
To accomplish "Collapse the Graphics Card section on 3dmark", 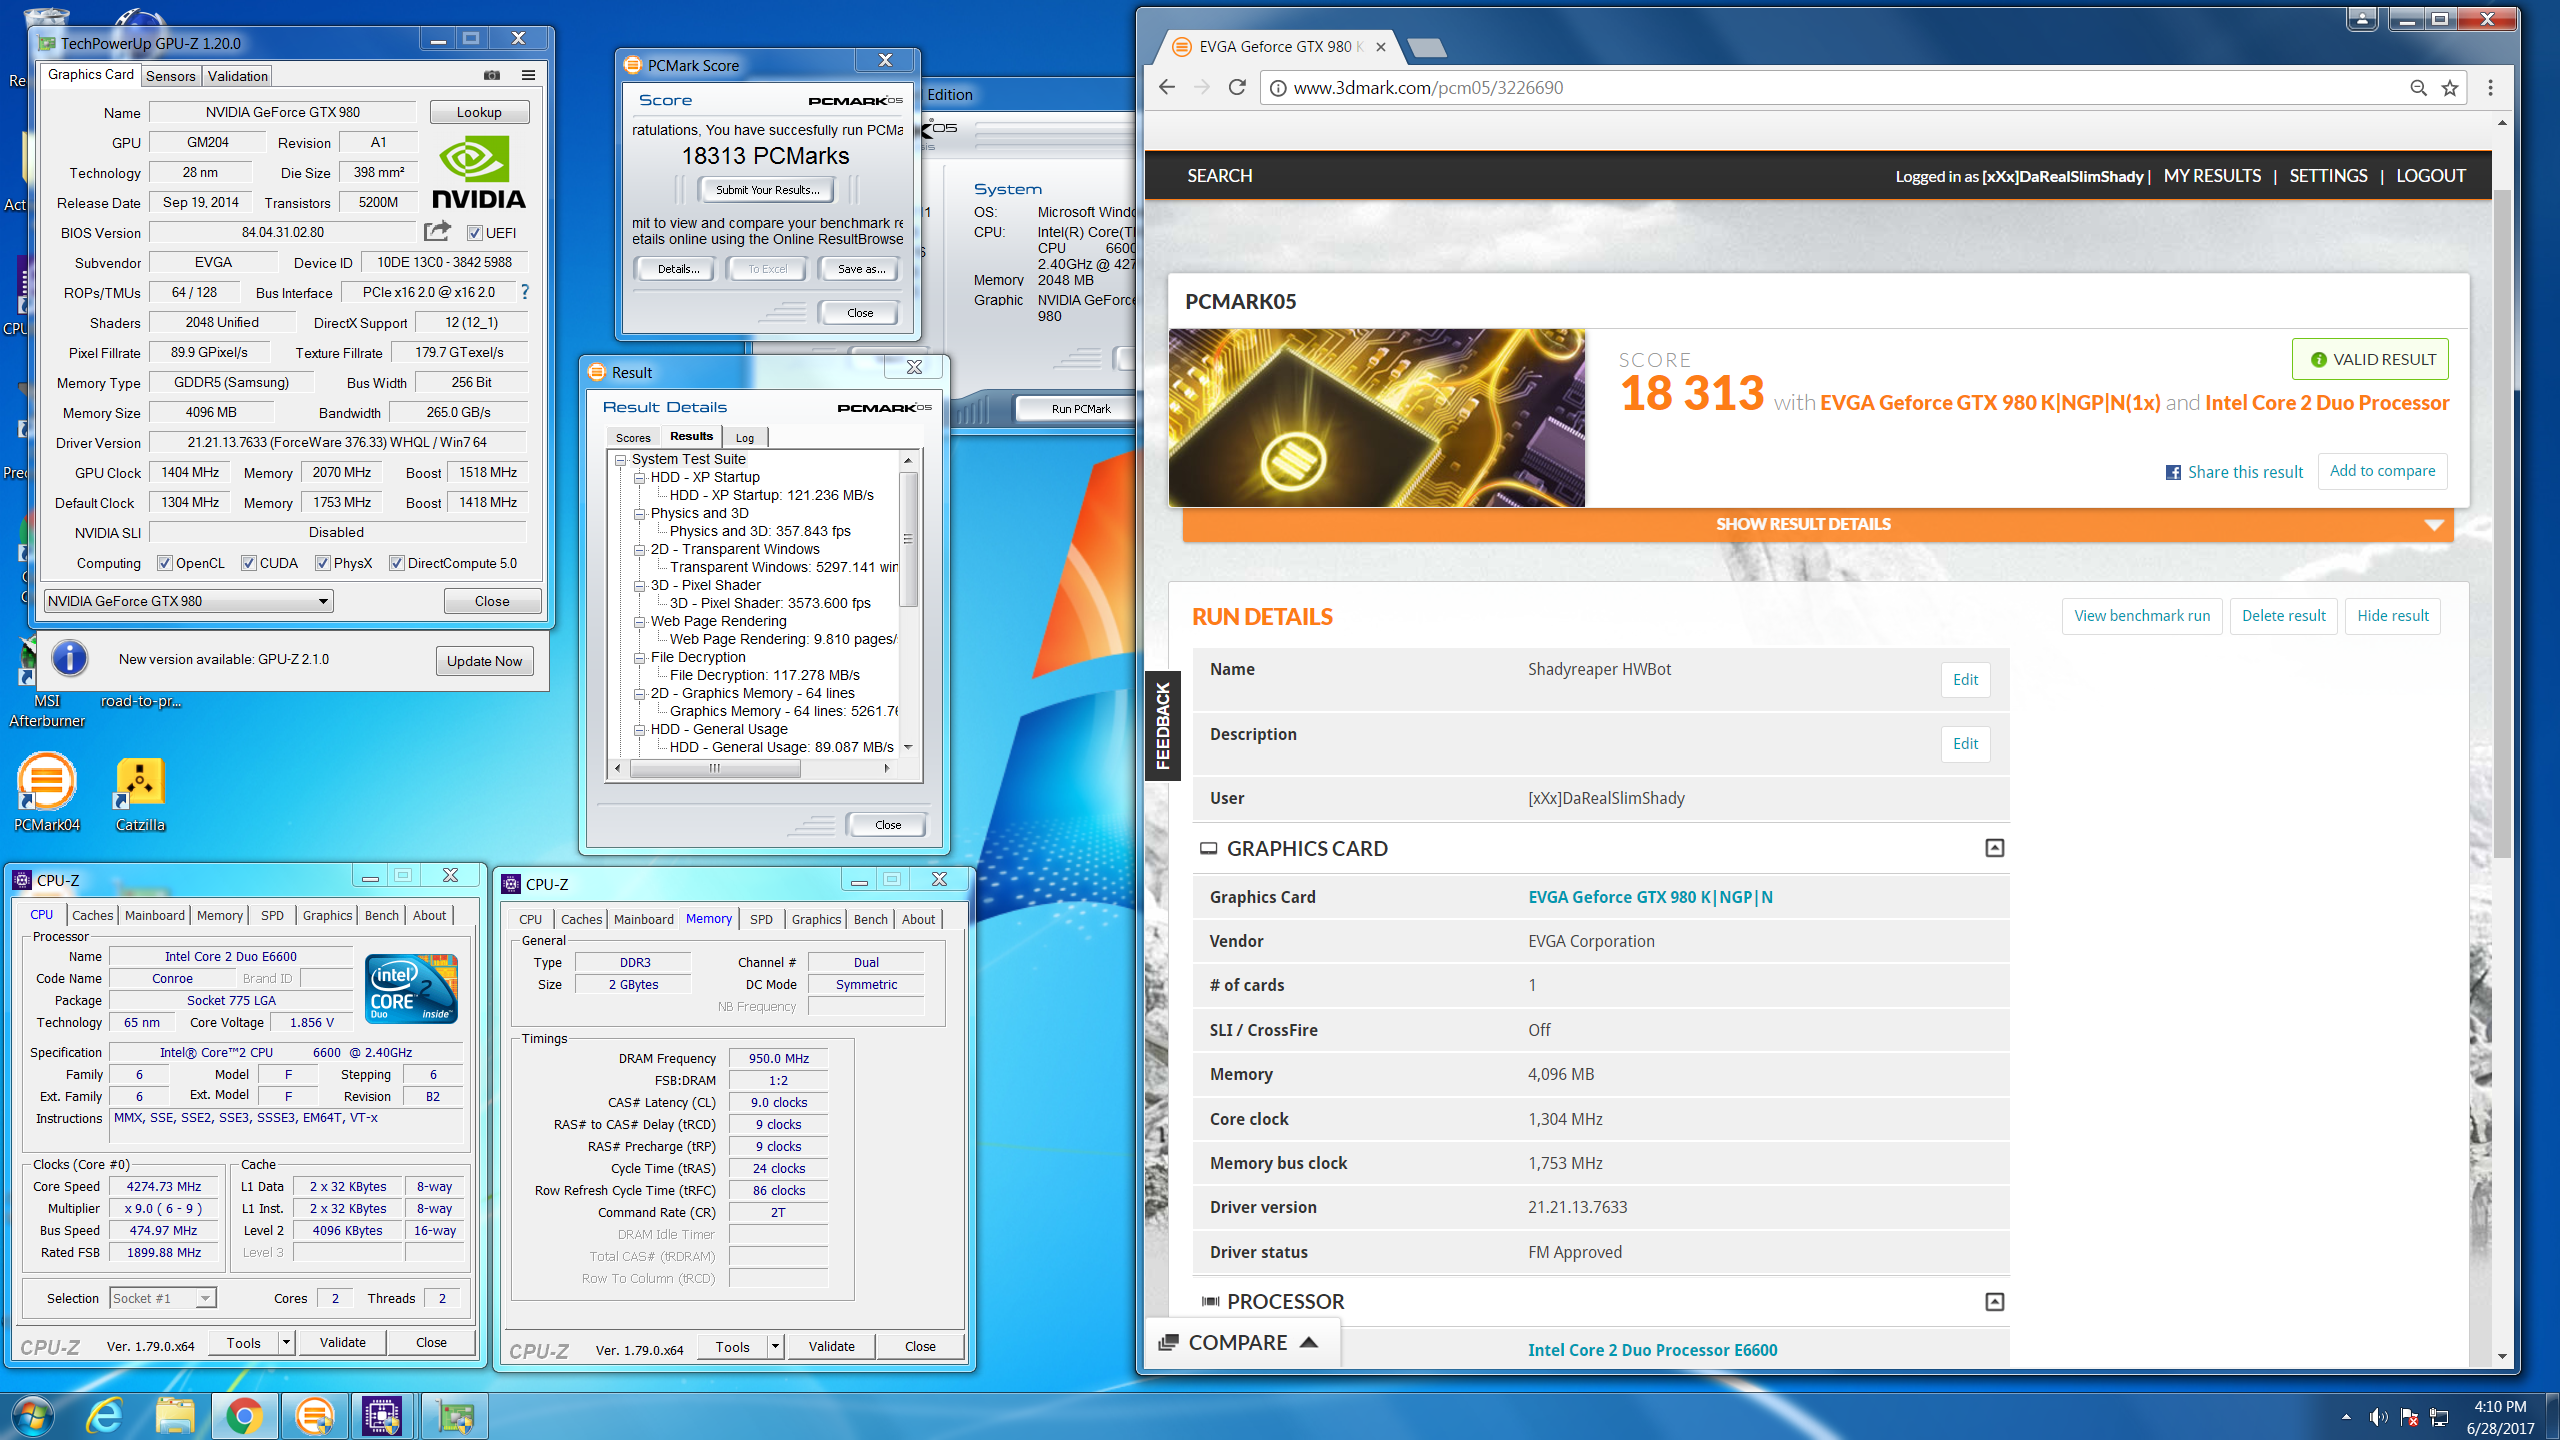I will 1994,848.
